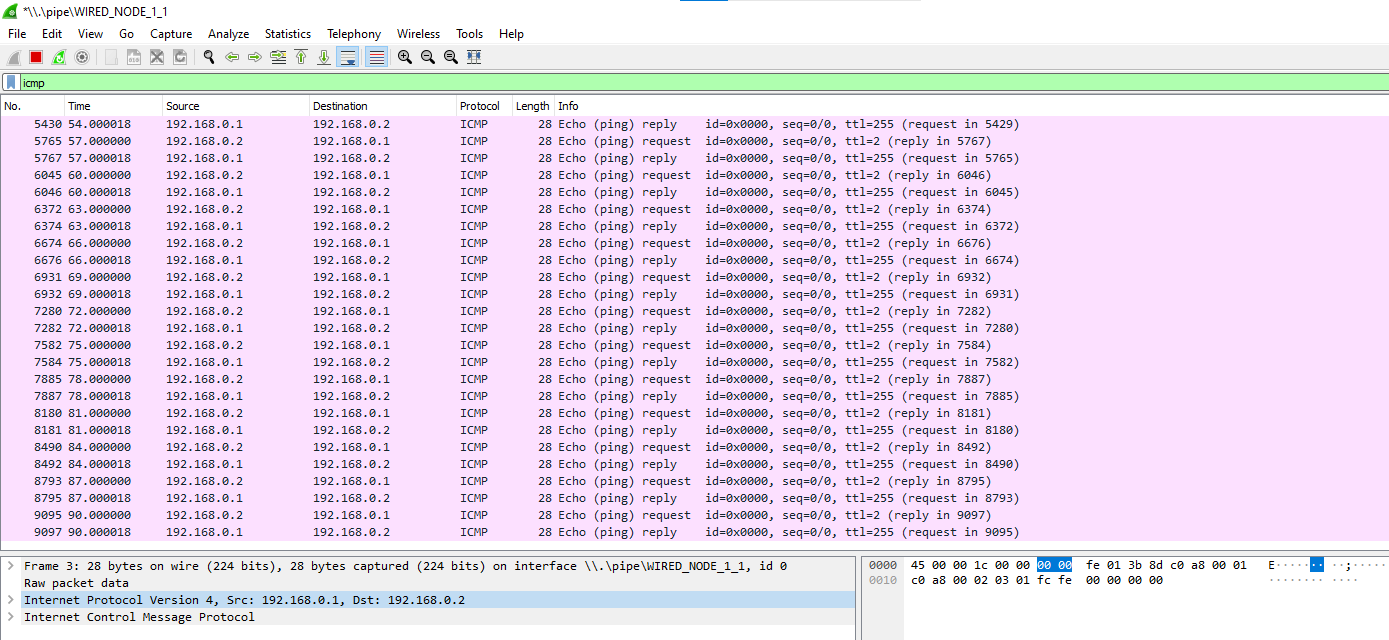Open the Go menu
1389x640 pixels.
126,33
